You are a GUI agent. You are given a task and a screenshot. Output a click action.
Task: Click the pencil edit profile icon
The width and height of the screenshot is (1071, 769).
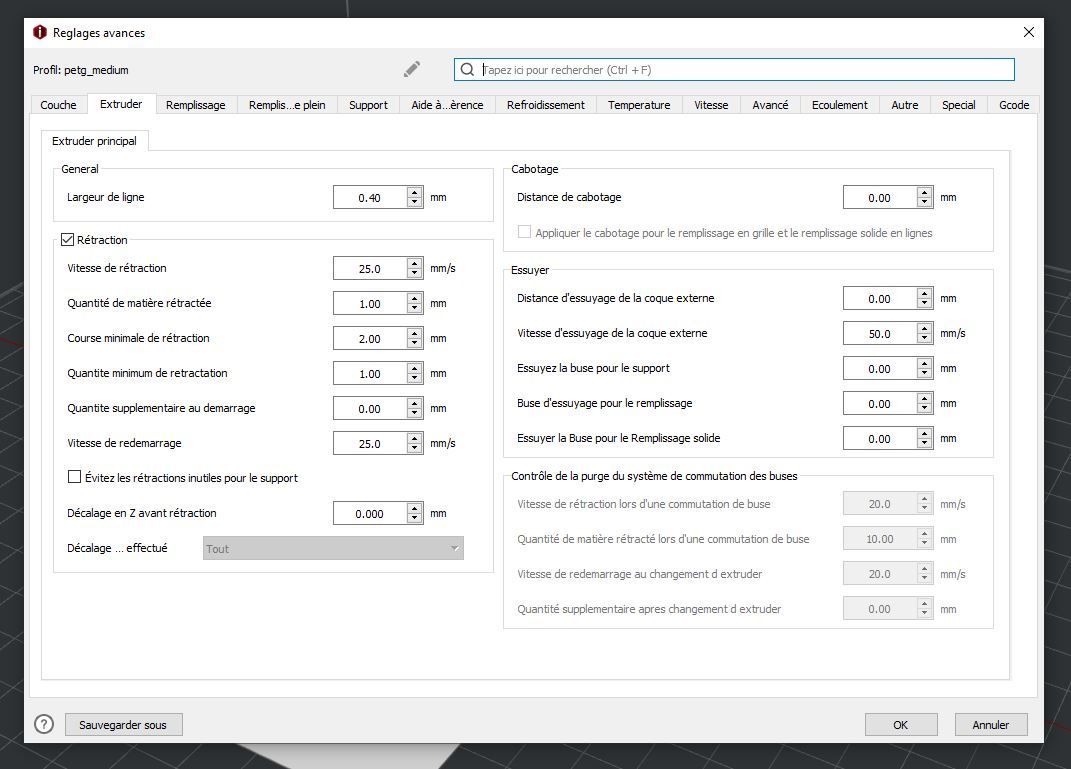pyautogui.click(x=412, y=69)
